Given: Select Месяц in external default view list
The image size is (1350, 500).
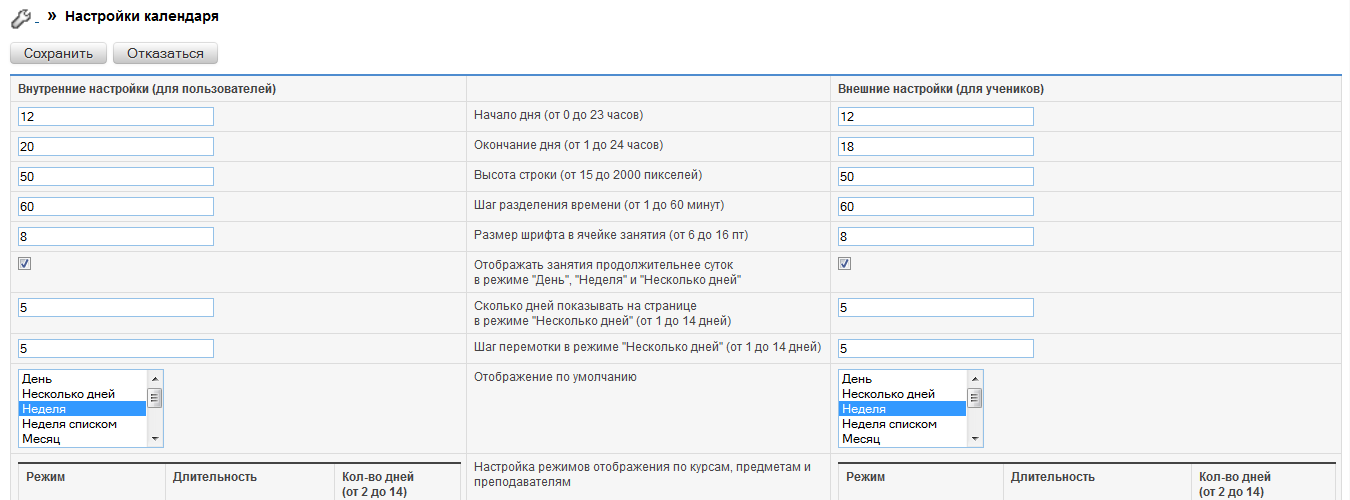Looking at the screenshot, I should 900,439.
